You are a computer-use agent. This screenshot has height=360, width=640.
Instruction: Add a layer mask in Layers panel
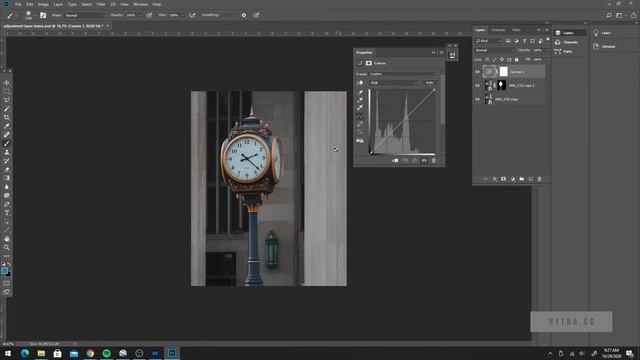point(503,179)
